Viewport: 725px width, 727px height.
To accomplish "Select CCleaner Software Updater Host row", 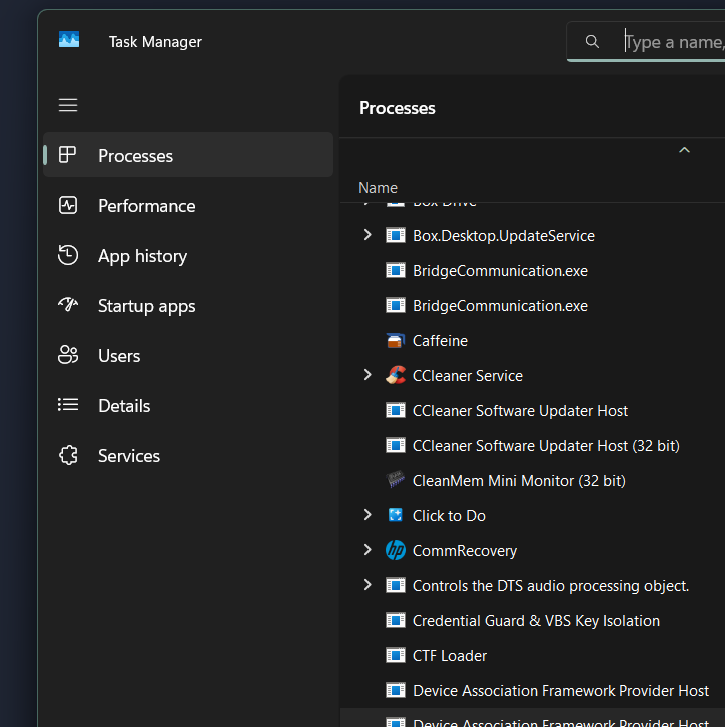I will click(532, 411).
